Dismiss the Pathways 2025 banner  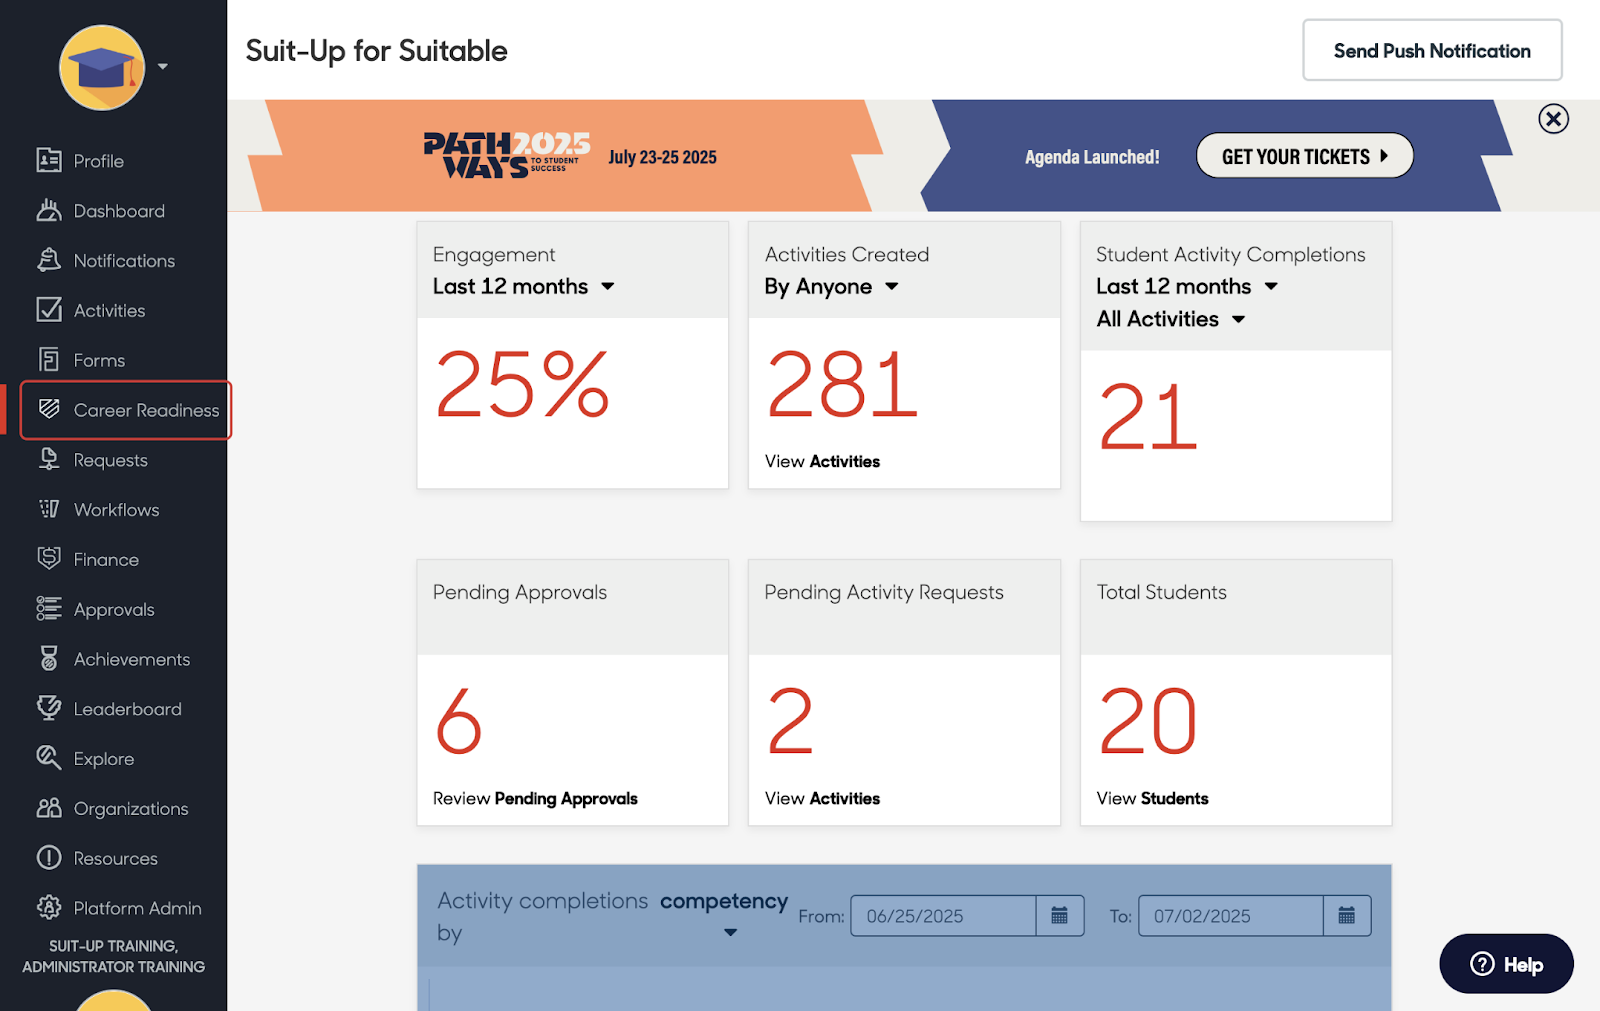pos(1553,119)
